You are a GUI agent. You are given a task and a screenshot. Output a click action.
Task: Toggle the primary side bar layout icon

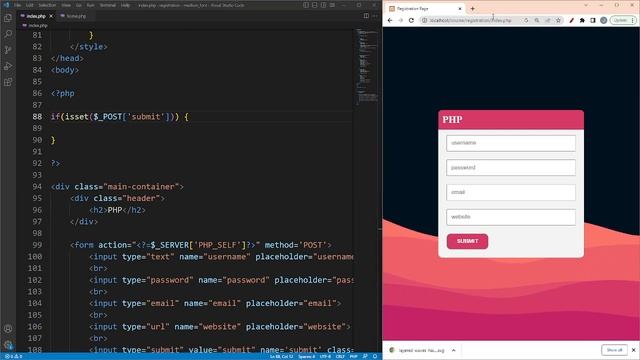coord(306,5)
